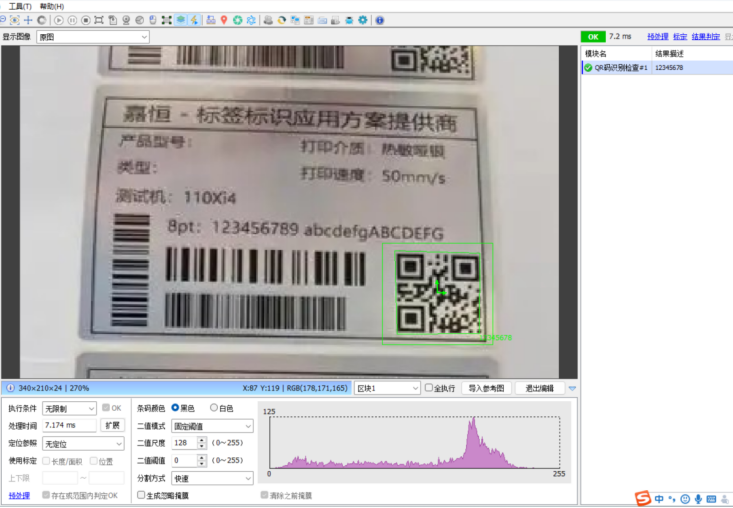
Task: Toggle the OK checkbox beside 执行条件
Action: click(106, 408)
